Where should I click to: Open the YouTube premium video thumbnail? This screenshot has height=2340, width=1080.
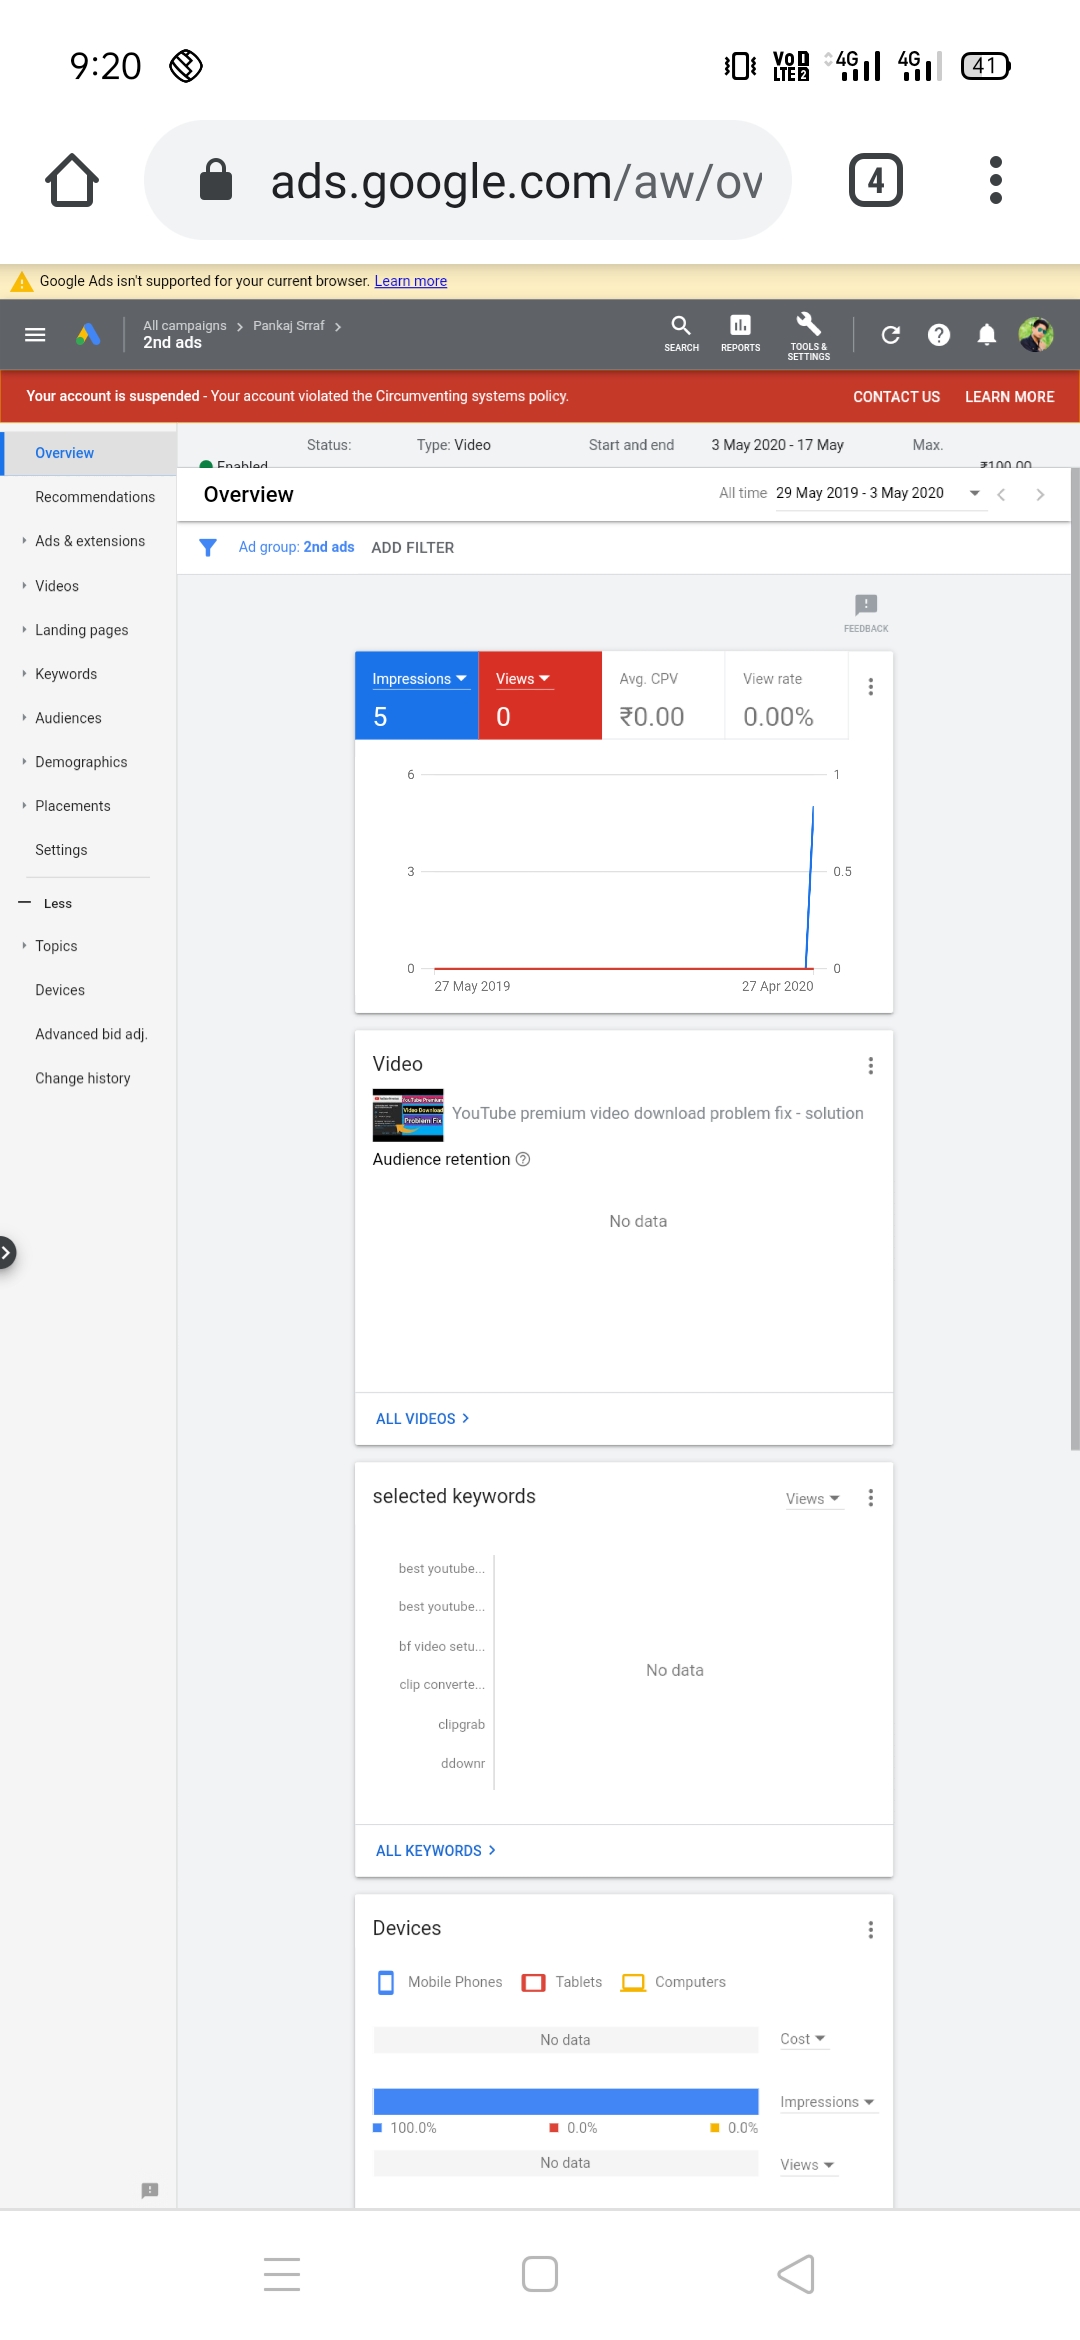tap(408, 1115)
